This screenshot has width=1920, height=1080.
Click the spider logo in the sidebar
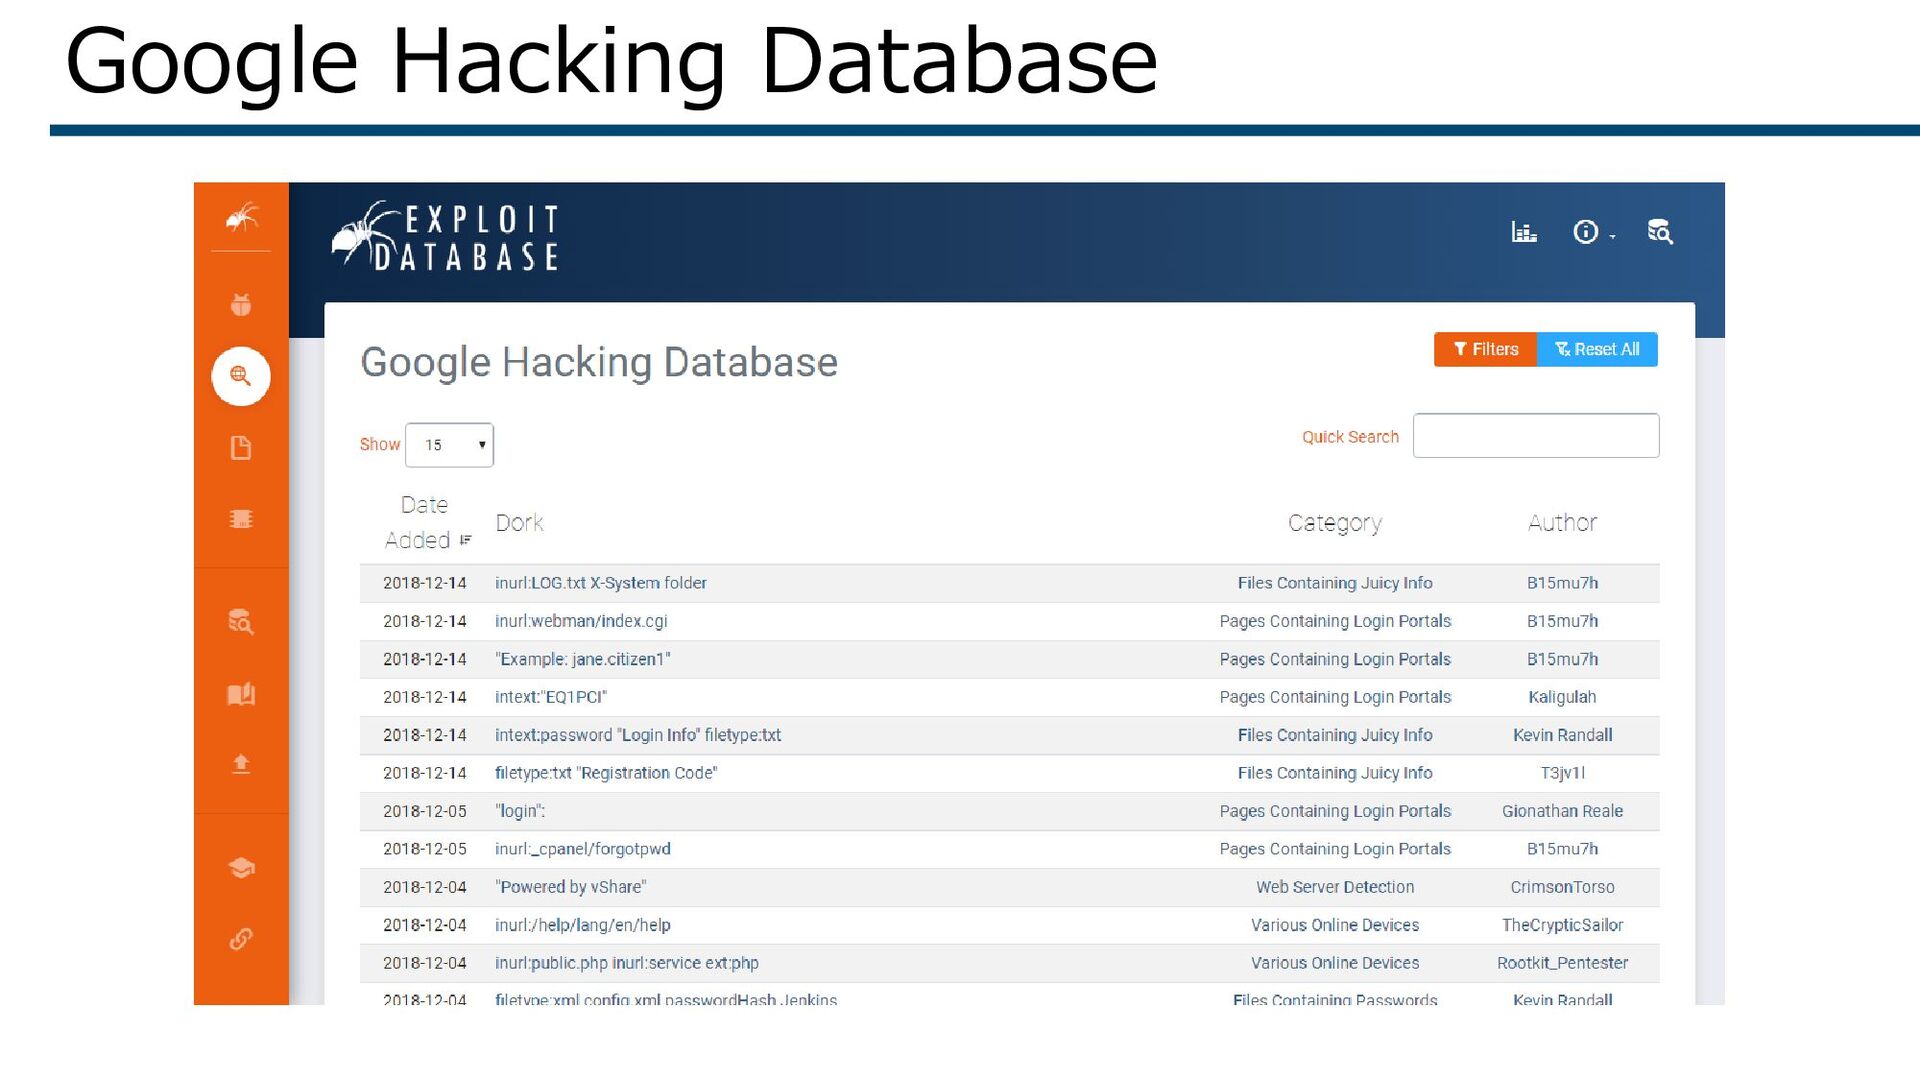[x=241, y=217]
